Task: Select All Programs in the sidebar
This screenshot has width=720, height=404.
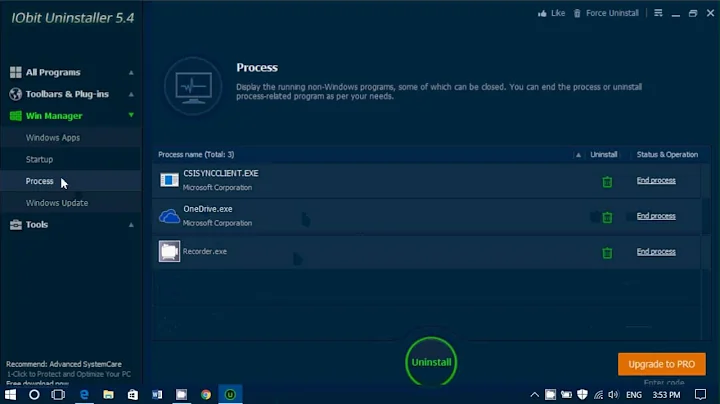Action: click(53, 72)
